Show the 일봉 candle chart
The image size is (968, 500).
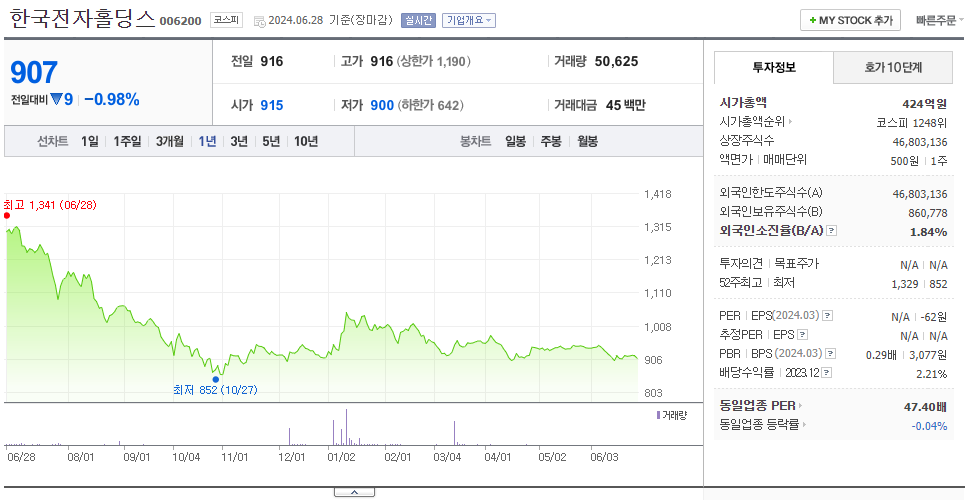[x=515, y=141]
